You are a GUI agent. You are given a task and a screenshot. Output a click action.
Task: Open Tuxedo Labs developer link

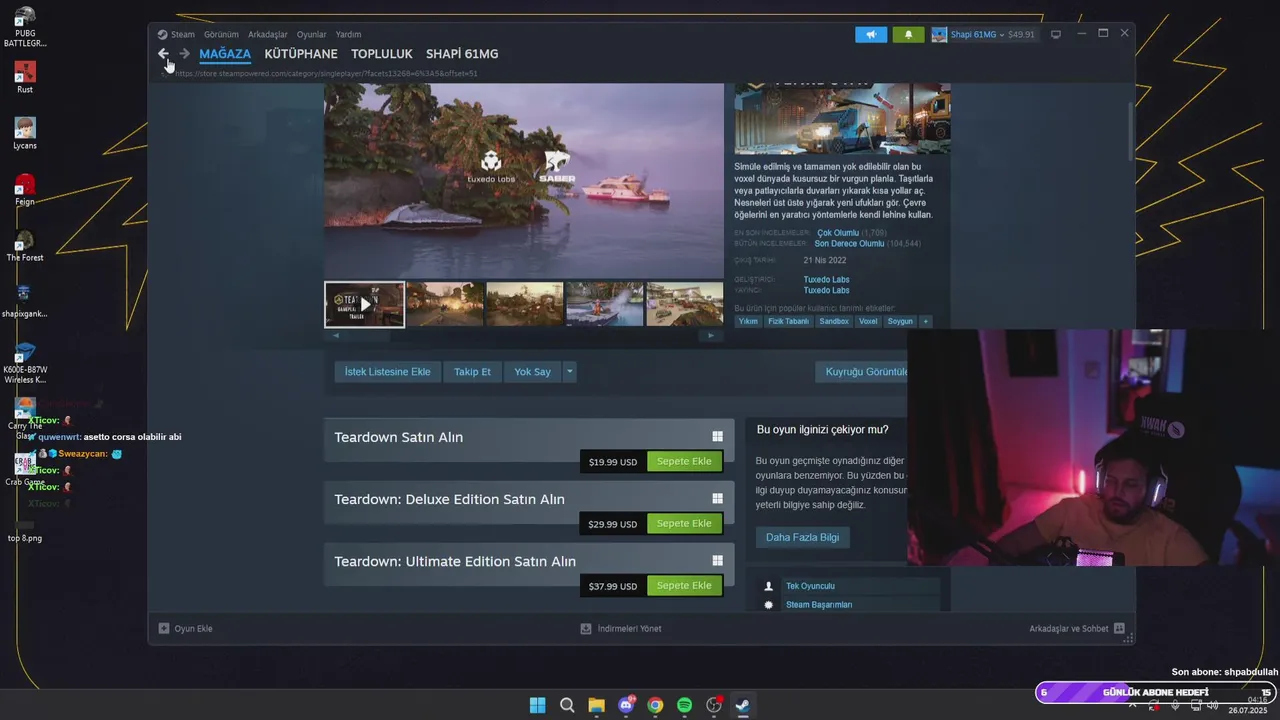[x=826, y=279]
